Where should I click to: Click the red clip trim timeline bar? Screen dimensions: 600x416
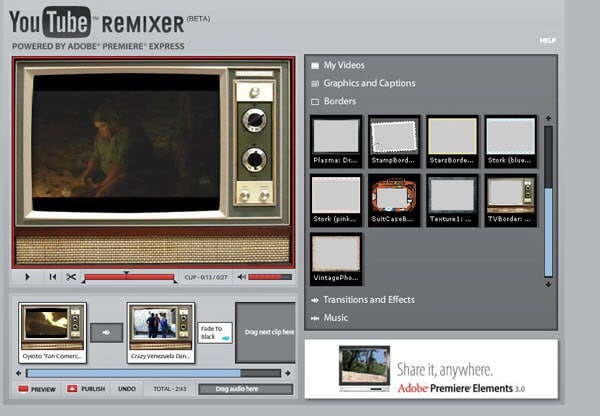click(129, 277)
